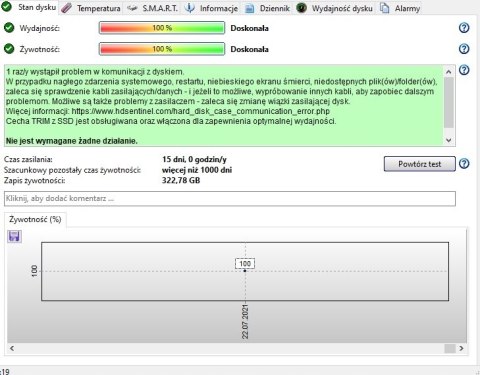Image resolution: width=480 pixels, height=375 pixels.
Task: Click the status message vertical scrollbar thumb
Action: point(449,102)
